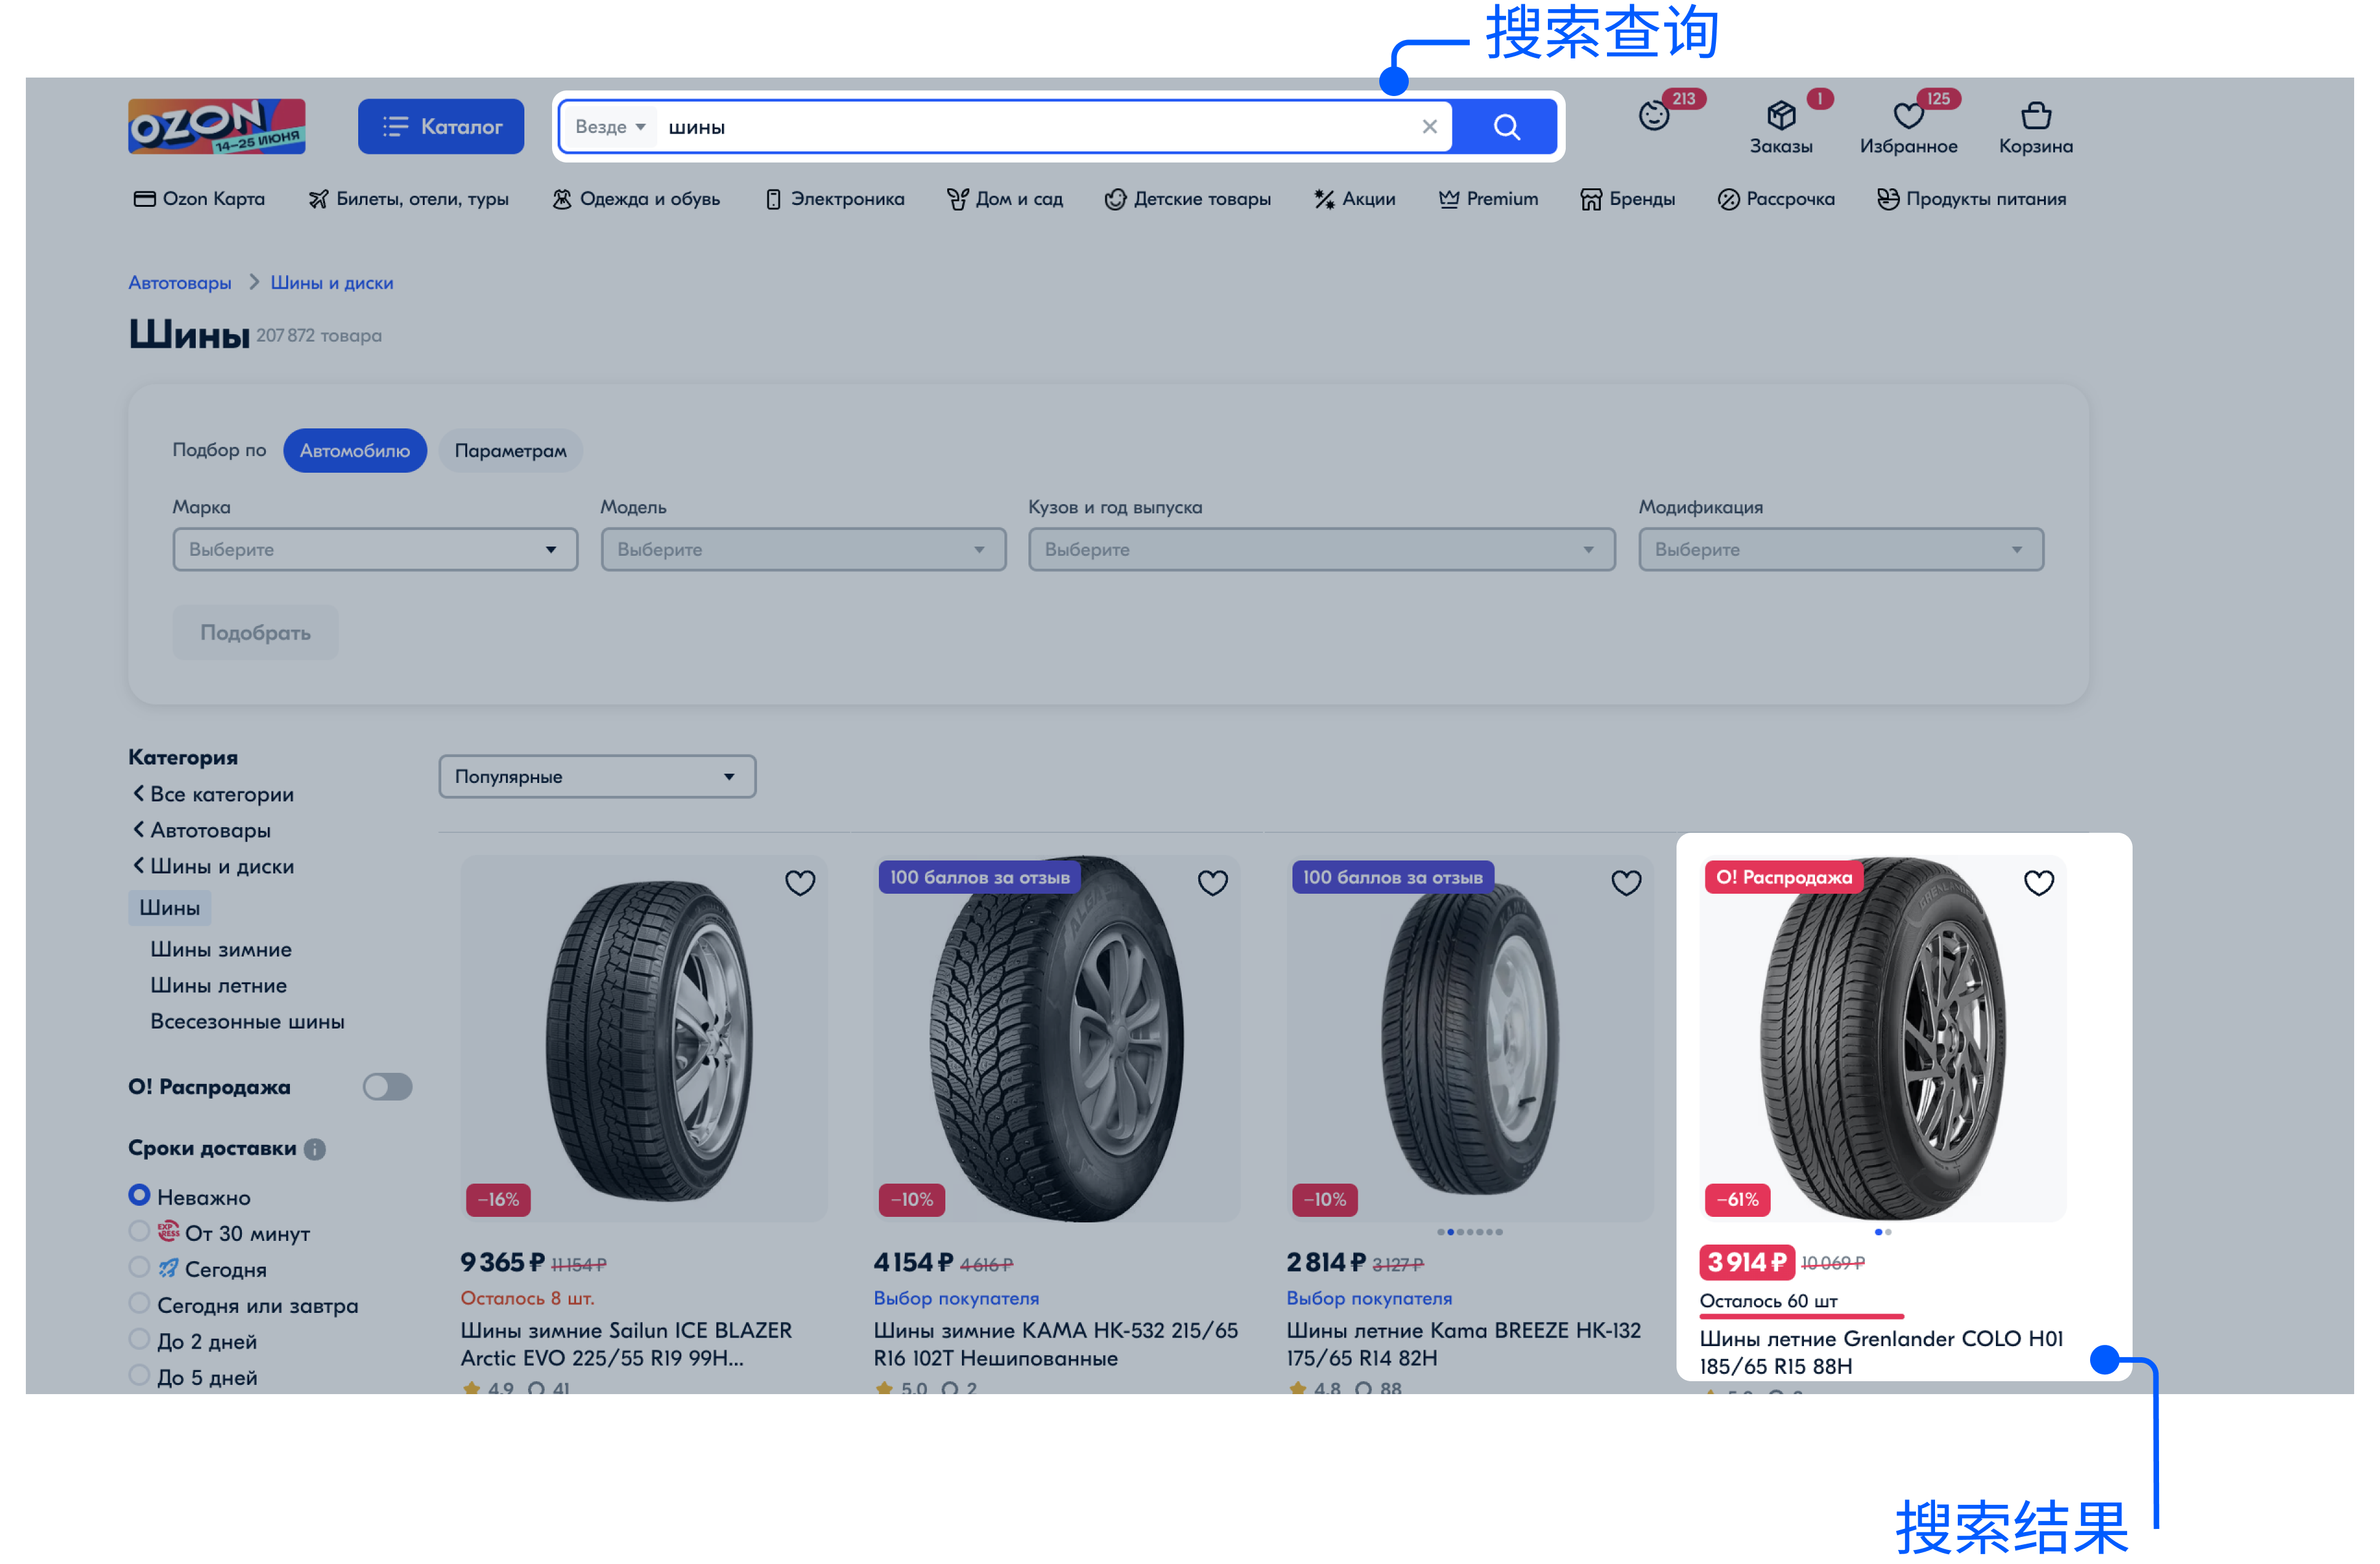Click the info icon next to Сроки доставки
2380x1564 pixels.
315,1149
